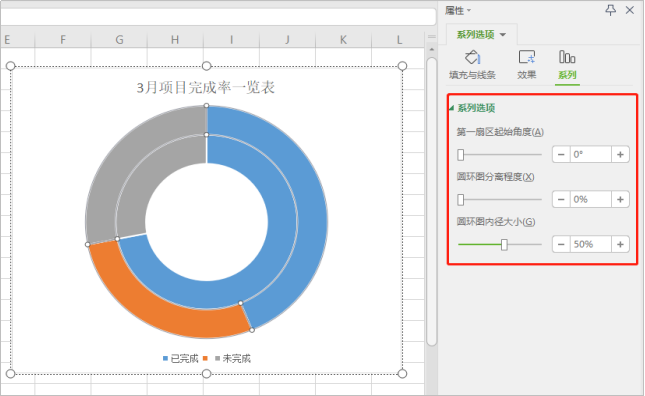Decrease the doughnut inner radius size
This screenshot has width=645, height=396.
coord(561,244)
